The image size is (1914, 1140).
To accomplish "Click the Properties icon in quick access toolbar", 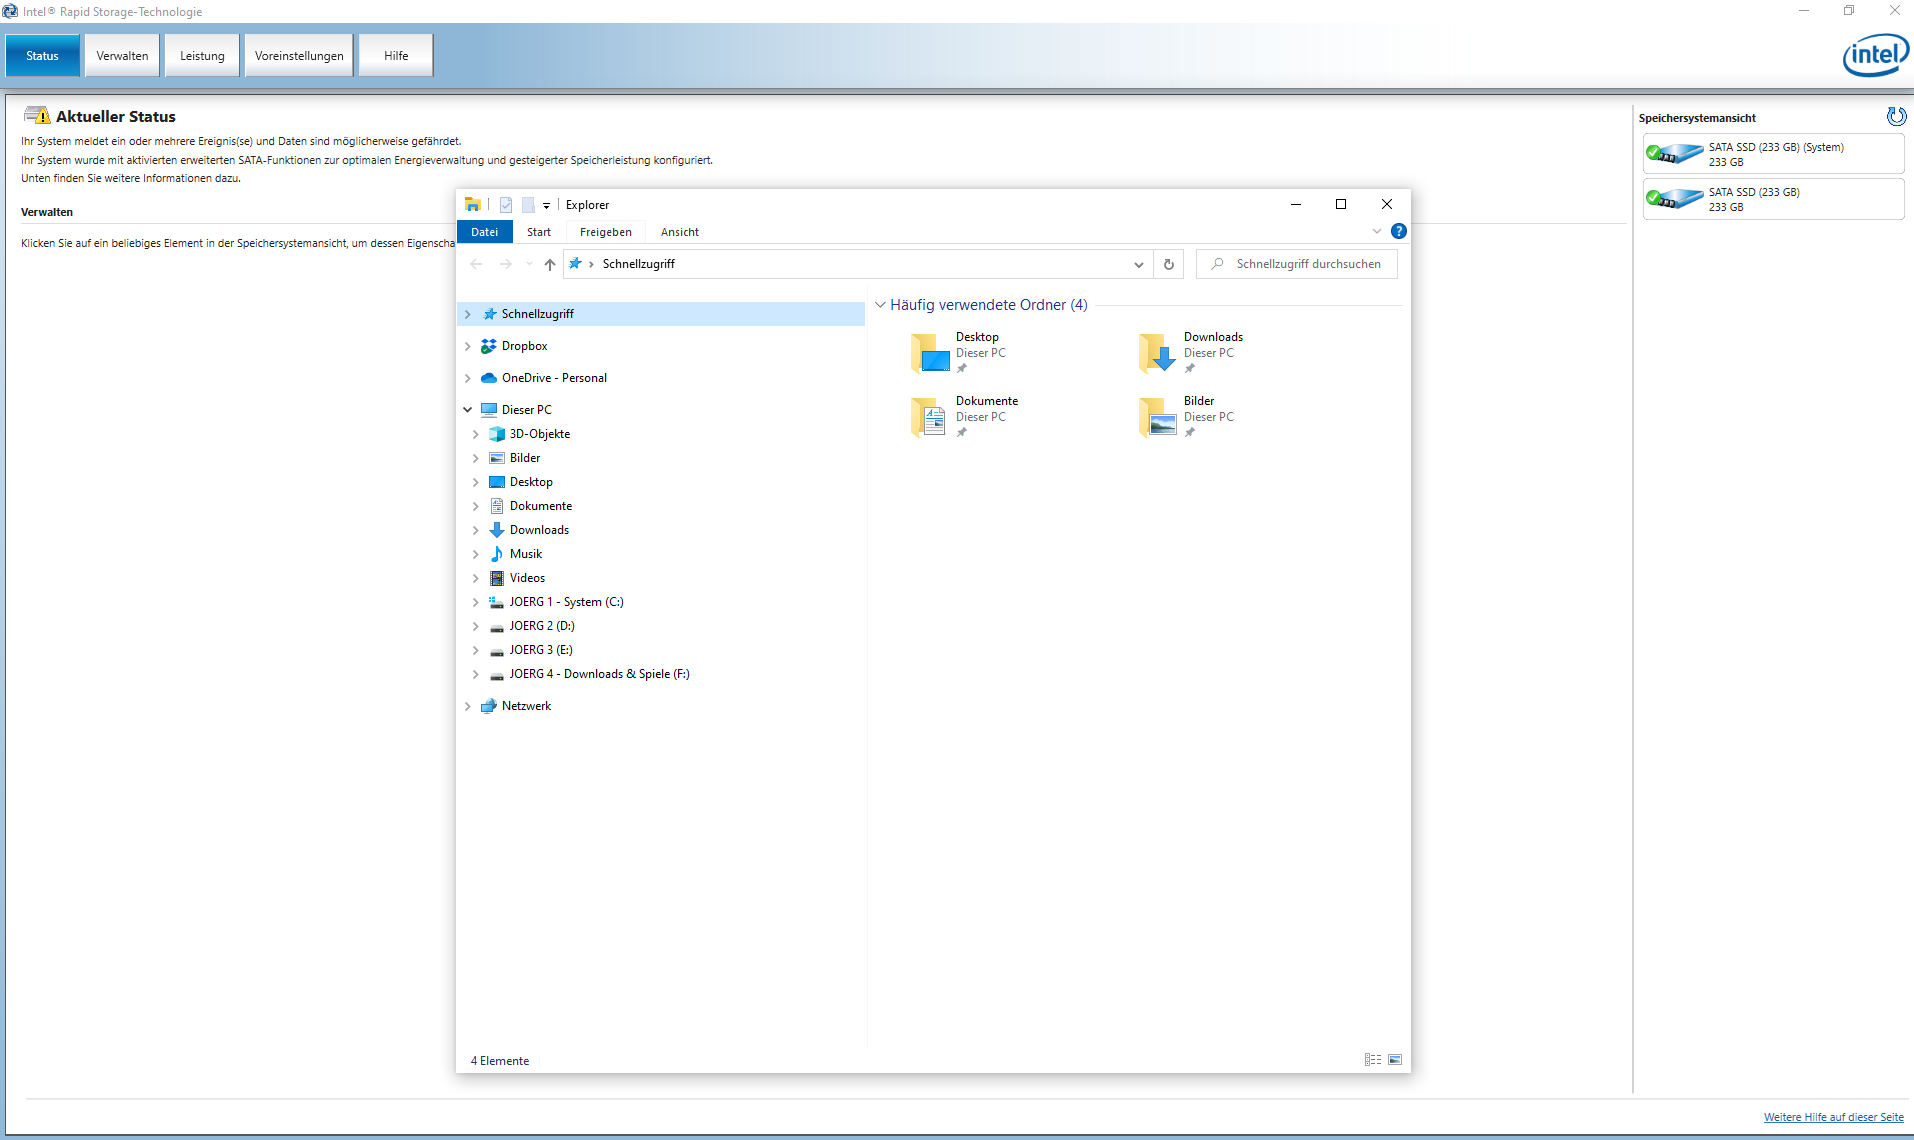I will [x=506, y=205].
